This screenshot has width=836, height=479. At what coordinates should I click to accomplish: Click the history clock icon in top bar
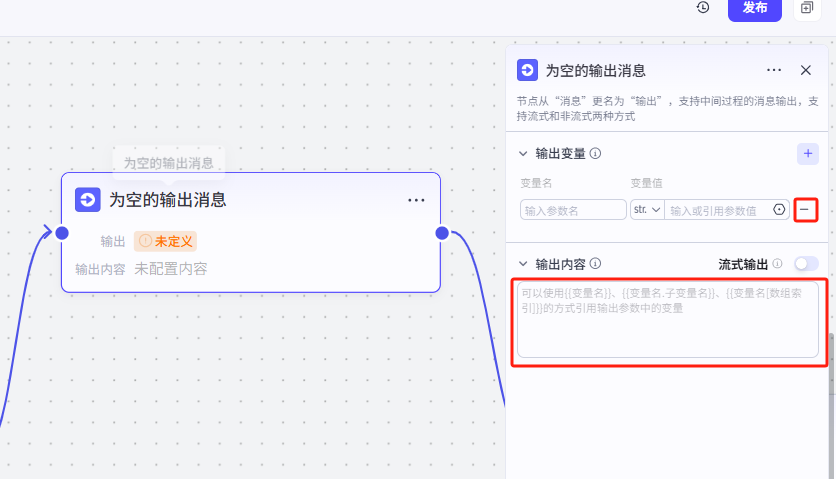coord(703,8)
